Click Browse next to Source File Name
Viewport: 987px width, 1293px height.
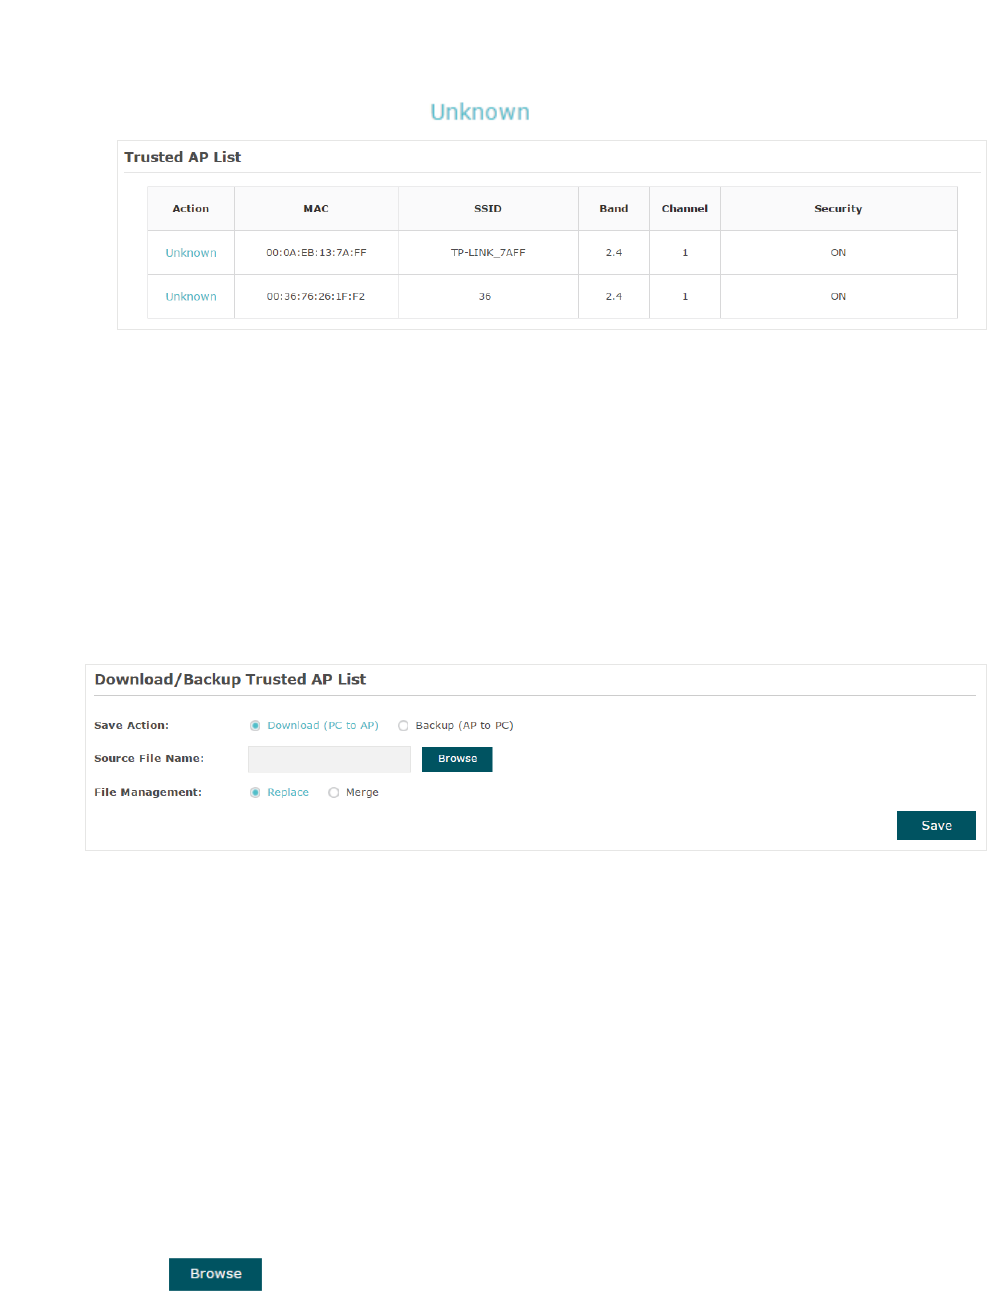tap(457, 759)
